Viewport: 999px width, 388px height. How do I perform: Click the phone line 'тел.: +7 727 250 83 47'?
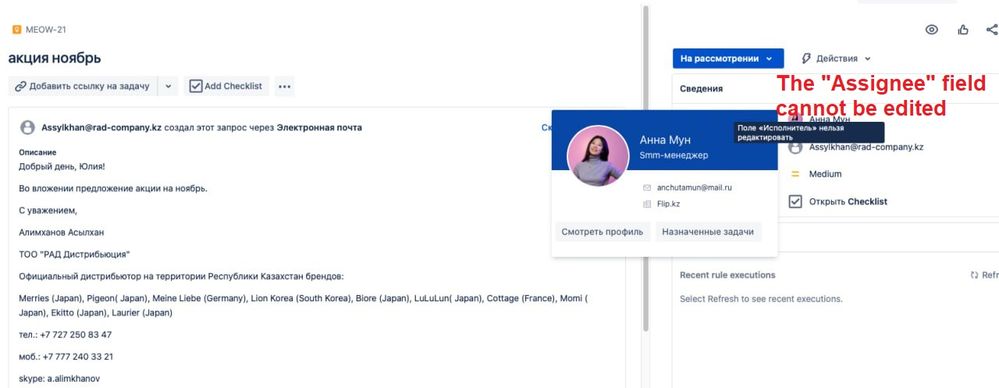coord(66,334)
